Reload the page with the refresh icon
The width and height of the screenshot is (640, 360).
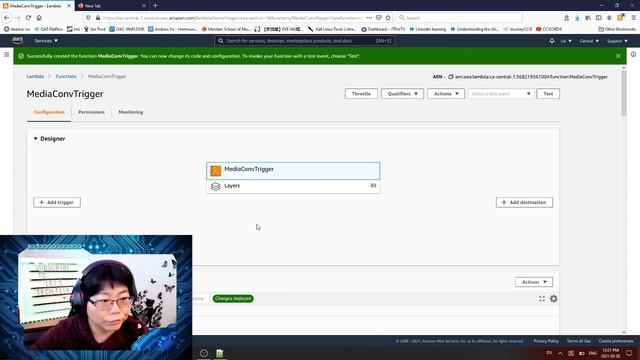pos(28,18)
